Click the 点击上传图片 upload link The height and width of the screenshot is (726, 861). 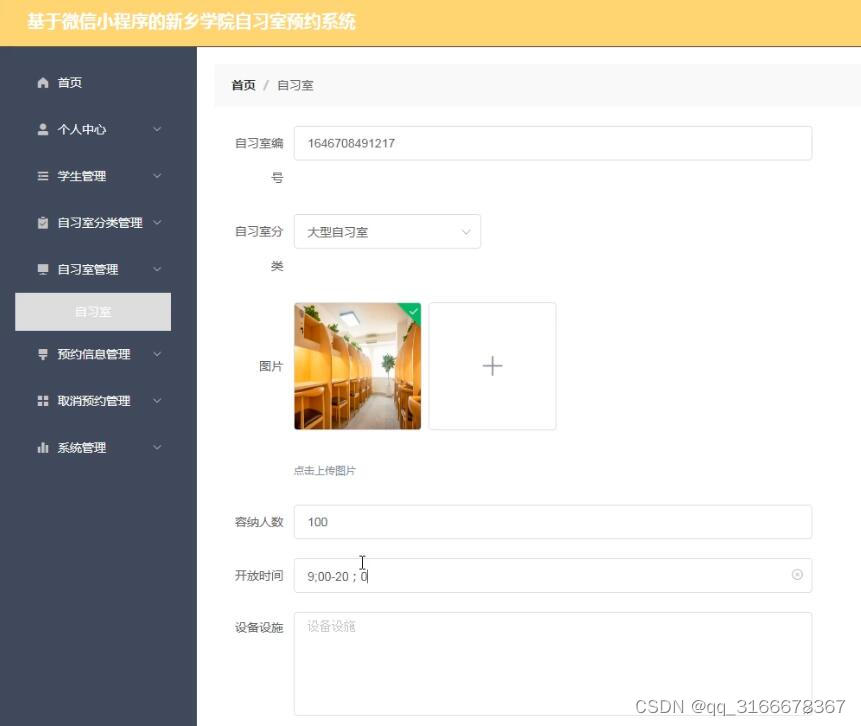tap(324, 470)
